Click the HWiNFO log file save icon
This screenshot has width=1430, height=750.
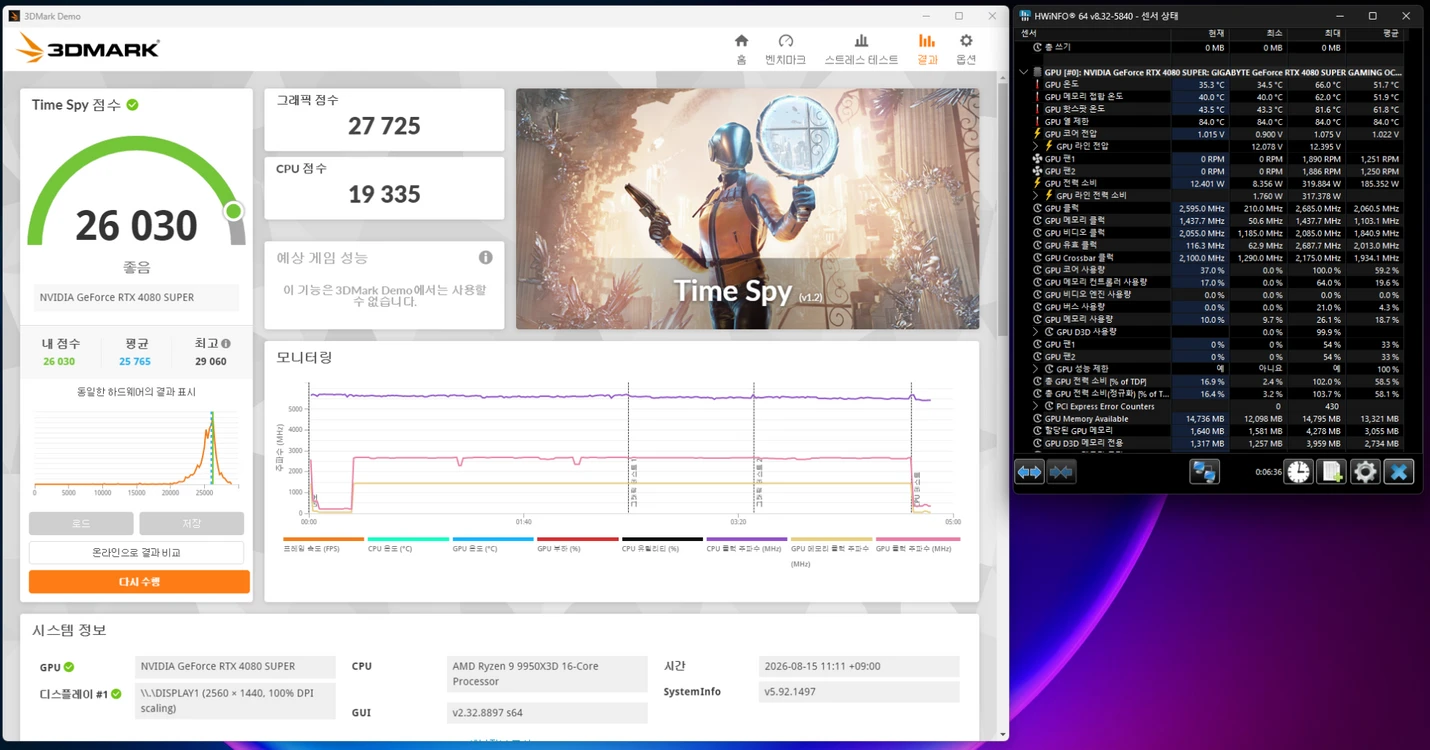pos(1331,471)
